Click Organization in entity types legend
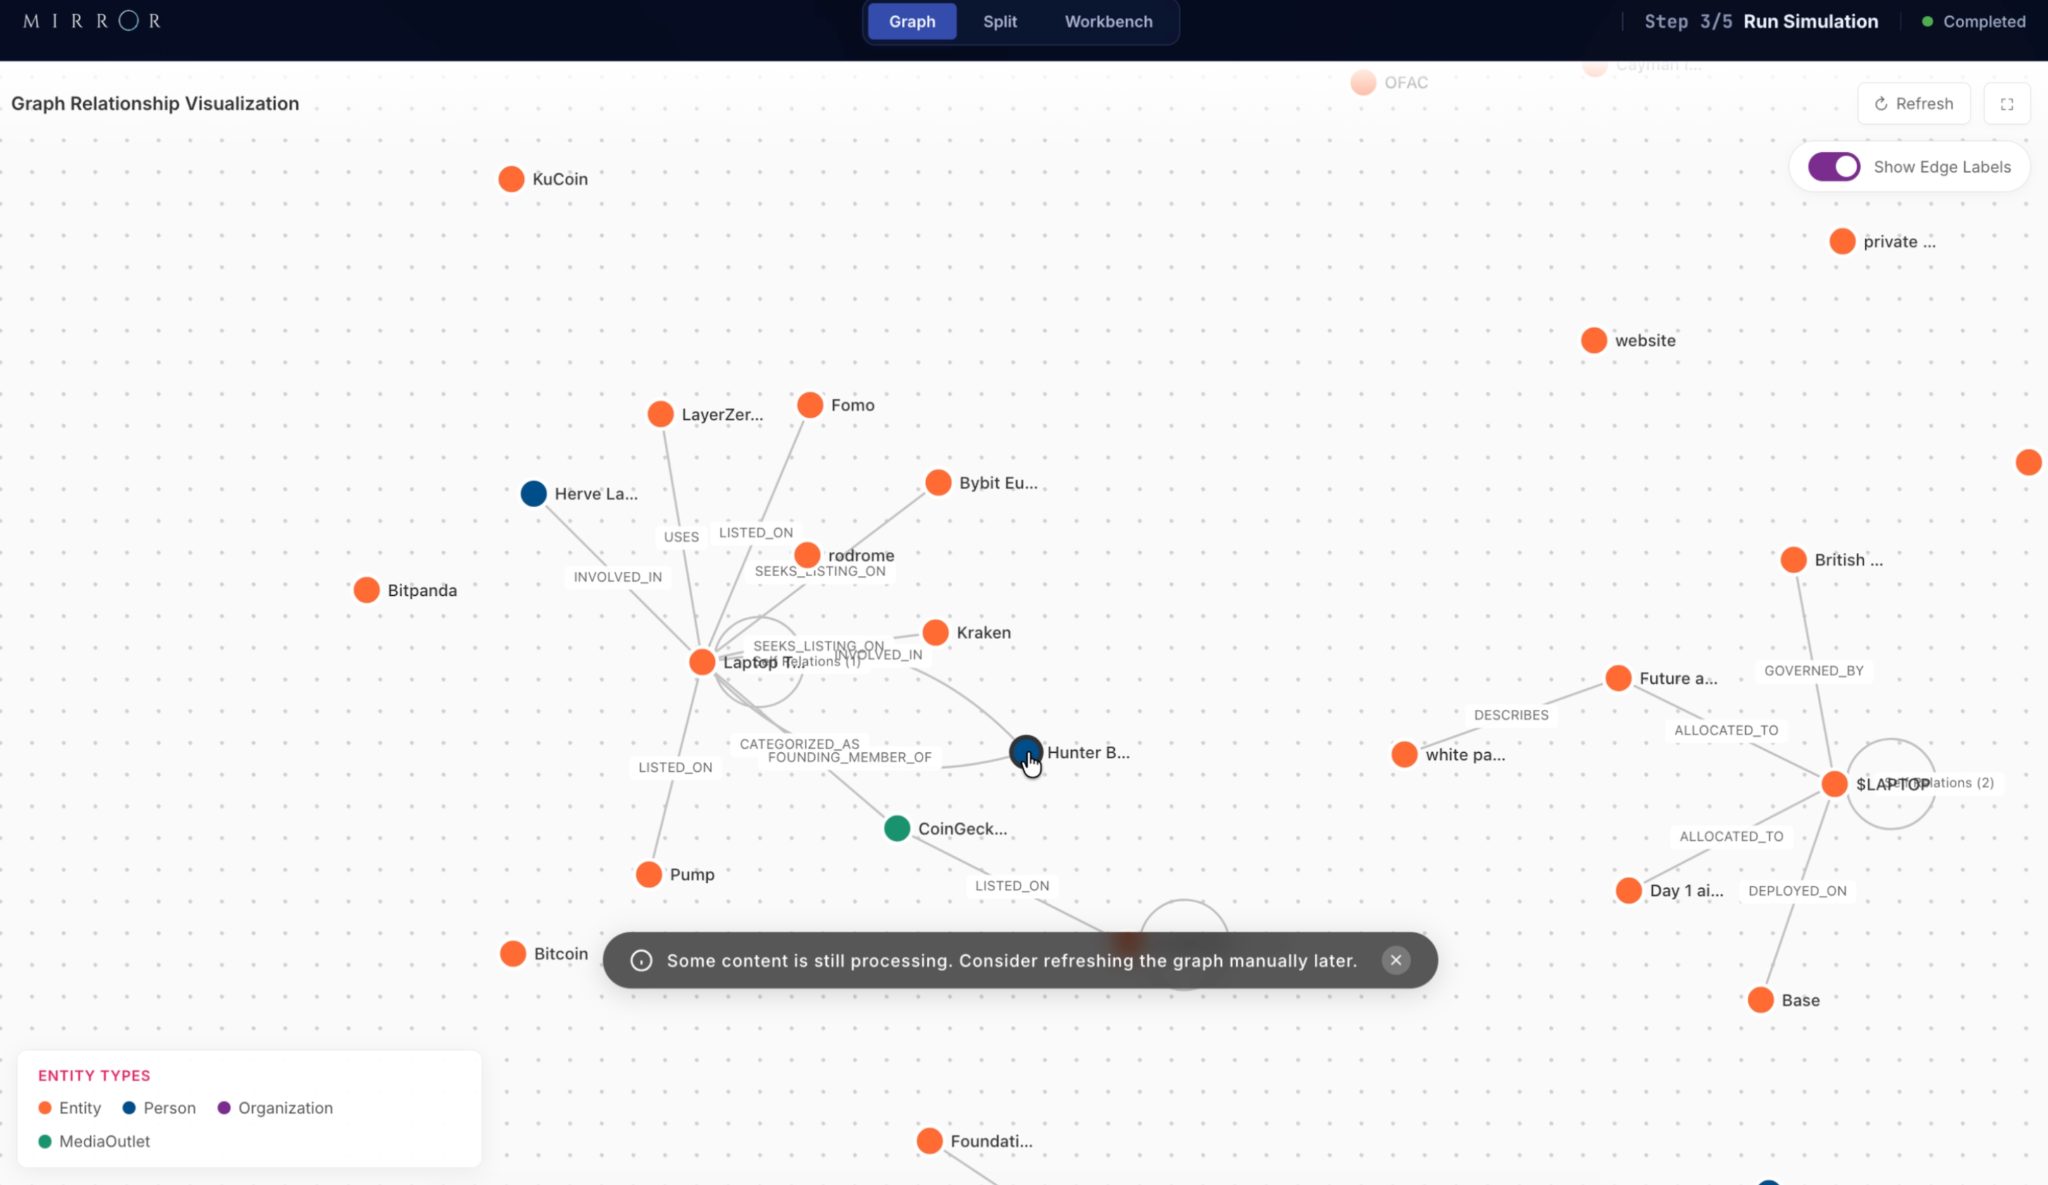 click(275, 1108)
